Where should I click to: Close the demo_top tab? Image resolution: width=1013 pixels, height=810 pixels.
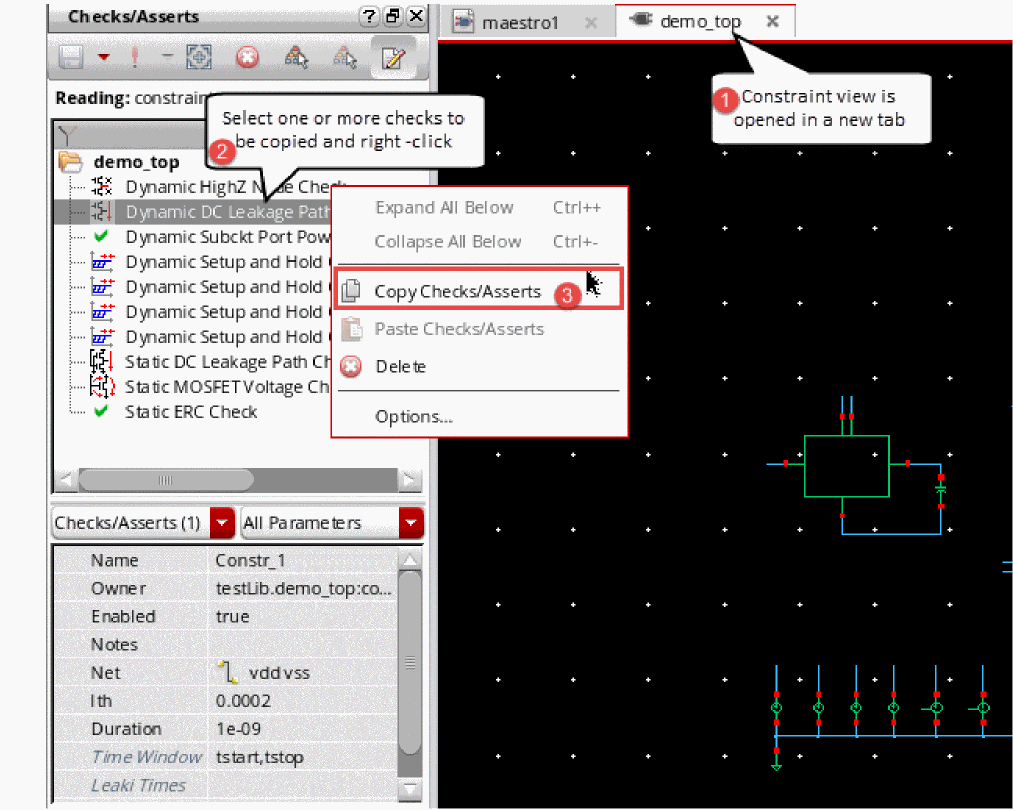click(x=772, y=21)
